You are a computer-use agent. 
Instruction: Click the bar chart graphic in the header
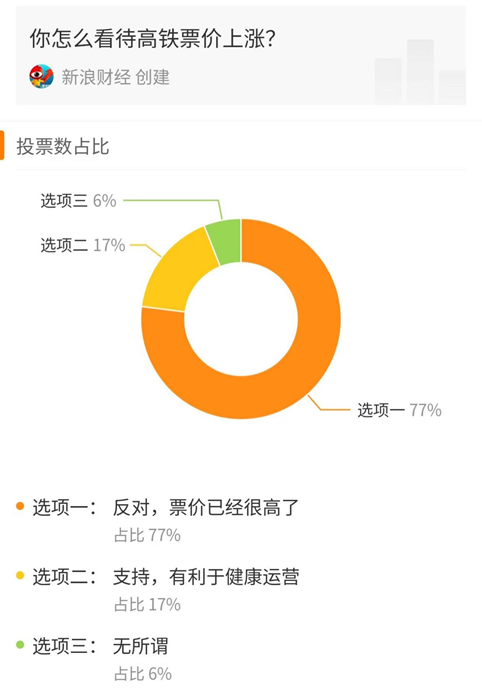tap(420, 72)
